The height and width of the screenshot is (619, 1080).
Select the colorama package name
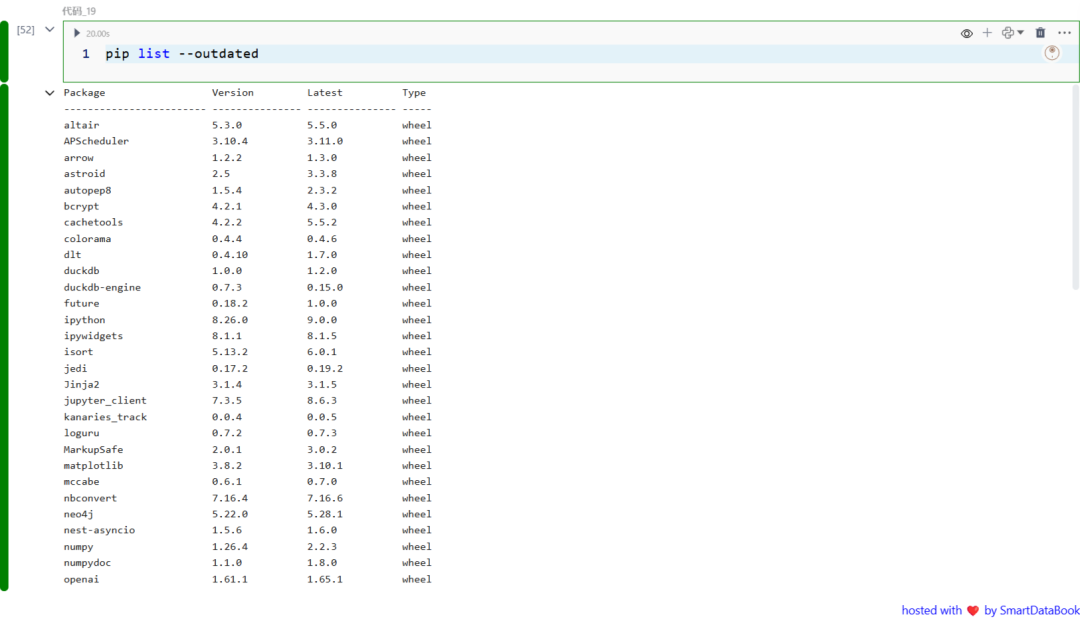(87, 239)
